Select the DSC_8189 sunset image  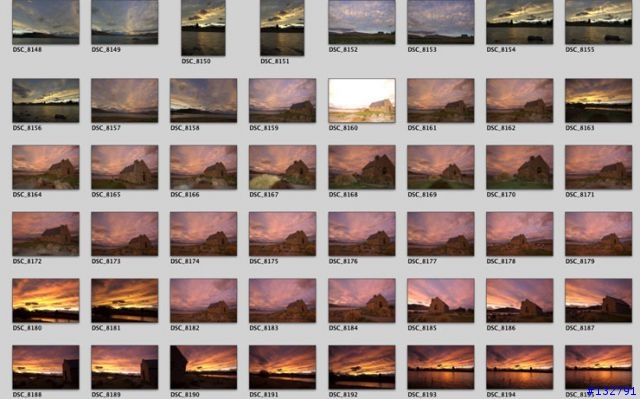[x=124, y=367]
